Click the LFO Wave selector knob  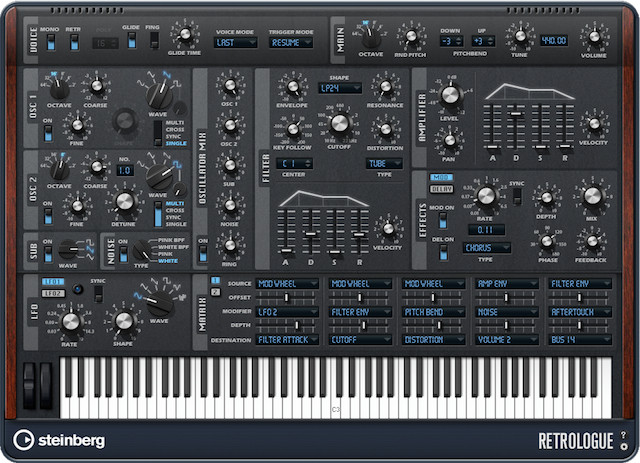tap(159, 303)
